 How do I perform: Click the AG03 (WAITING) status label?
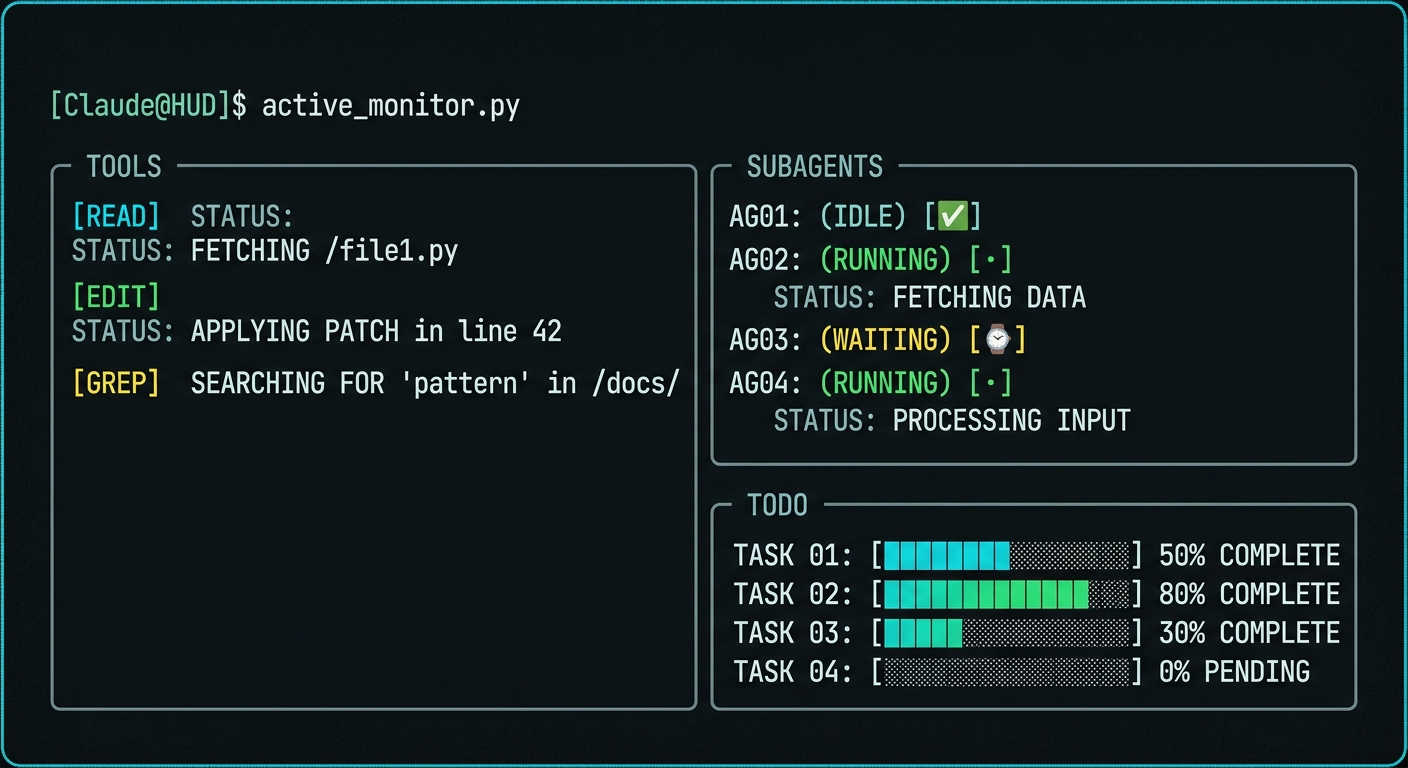coord(885,340)
